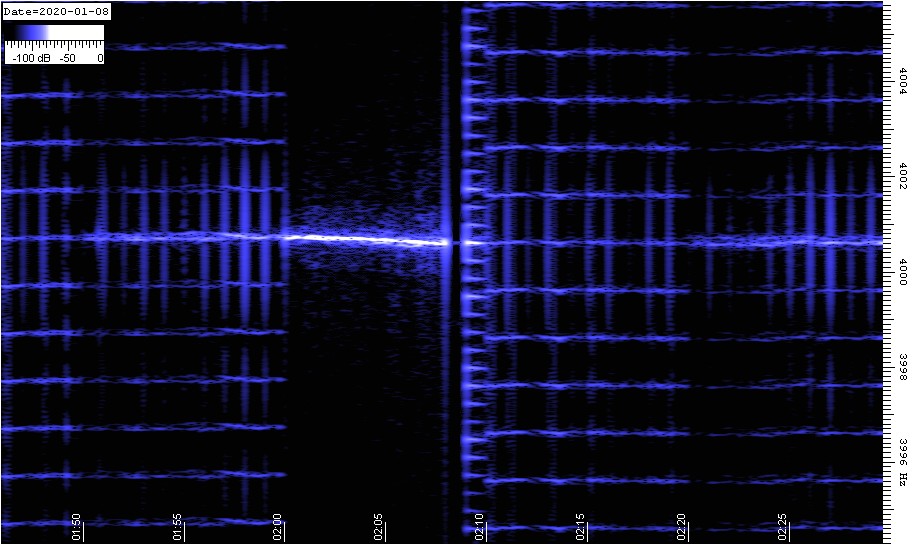Select the 02:00 time marker

pyautogui.click(x=277, y=527)
